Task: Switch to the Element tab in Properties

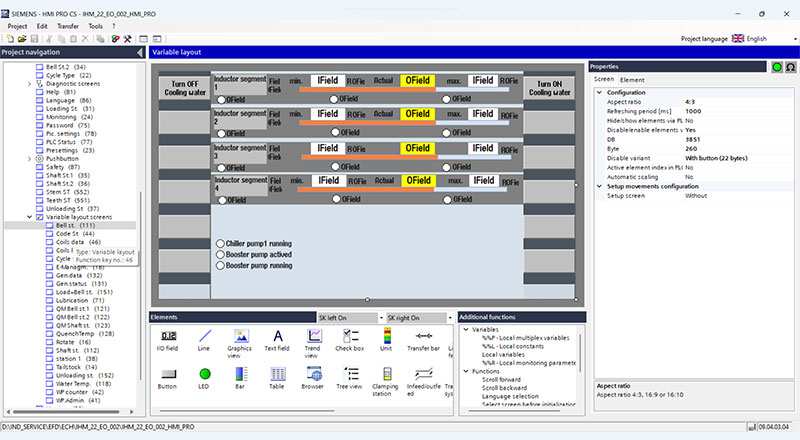Action: [x=632, y=80]
